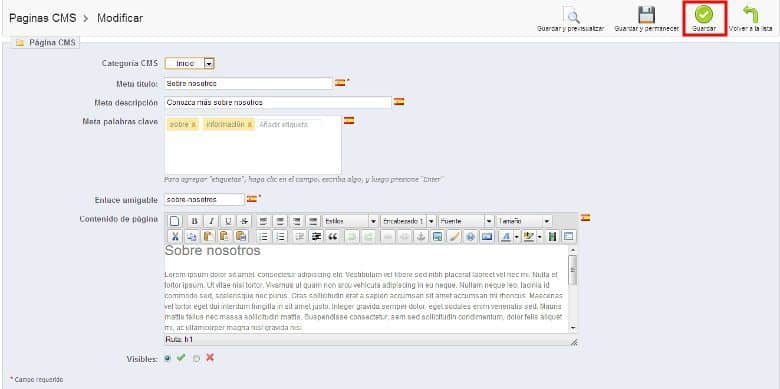Click the Meta descripción input field
The width and height of the screenshot is (780, 389).
click(x=278, y=102)
